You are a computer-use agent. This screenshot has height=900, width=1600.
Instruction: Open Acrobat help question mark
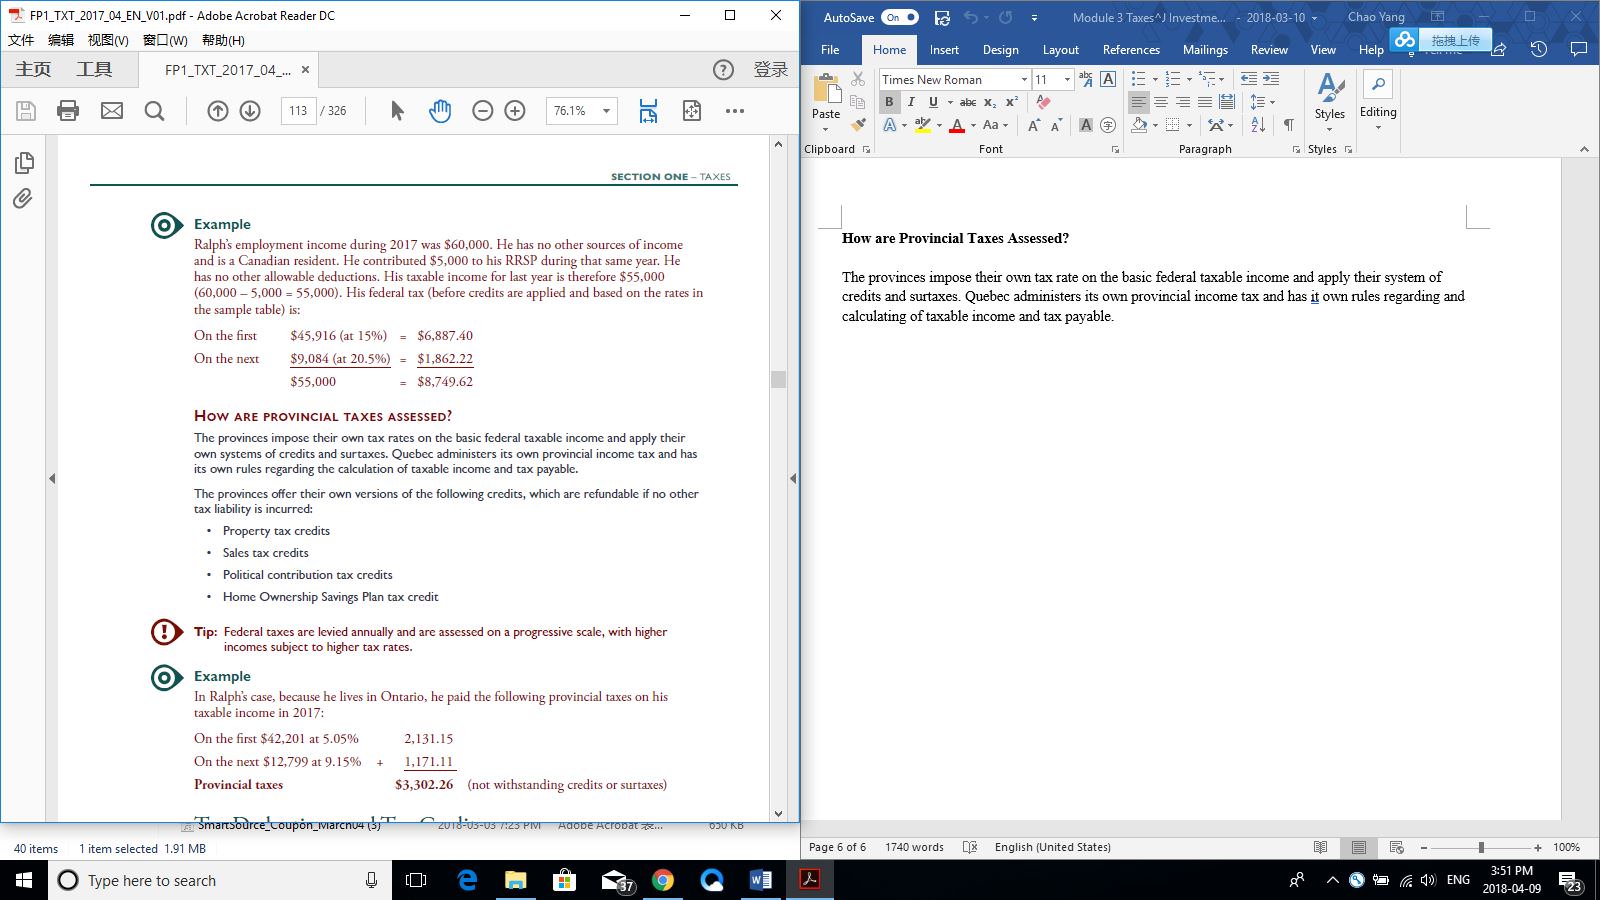[x=723, y=70]
